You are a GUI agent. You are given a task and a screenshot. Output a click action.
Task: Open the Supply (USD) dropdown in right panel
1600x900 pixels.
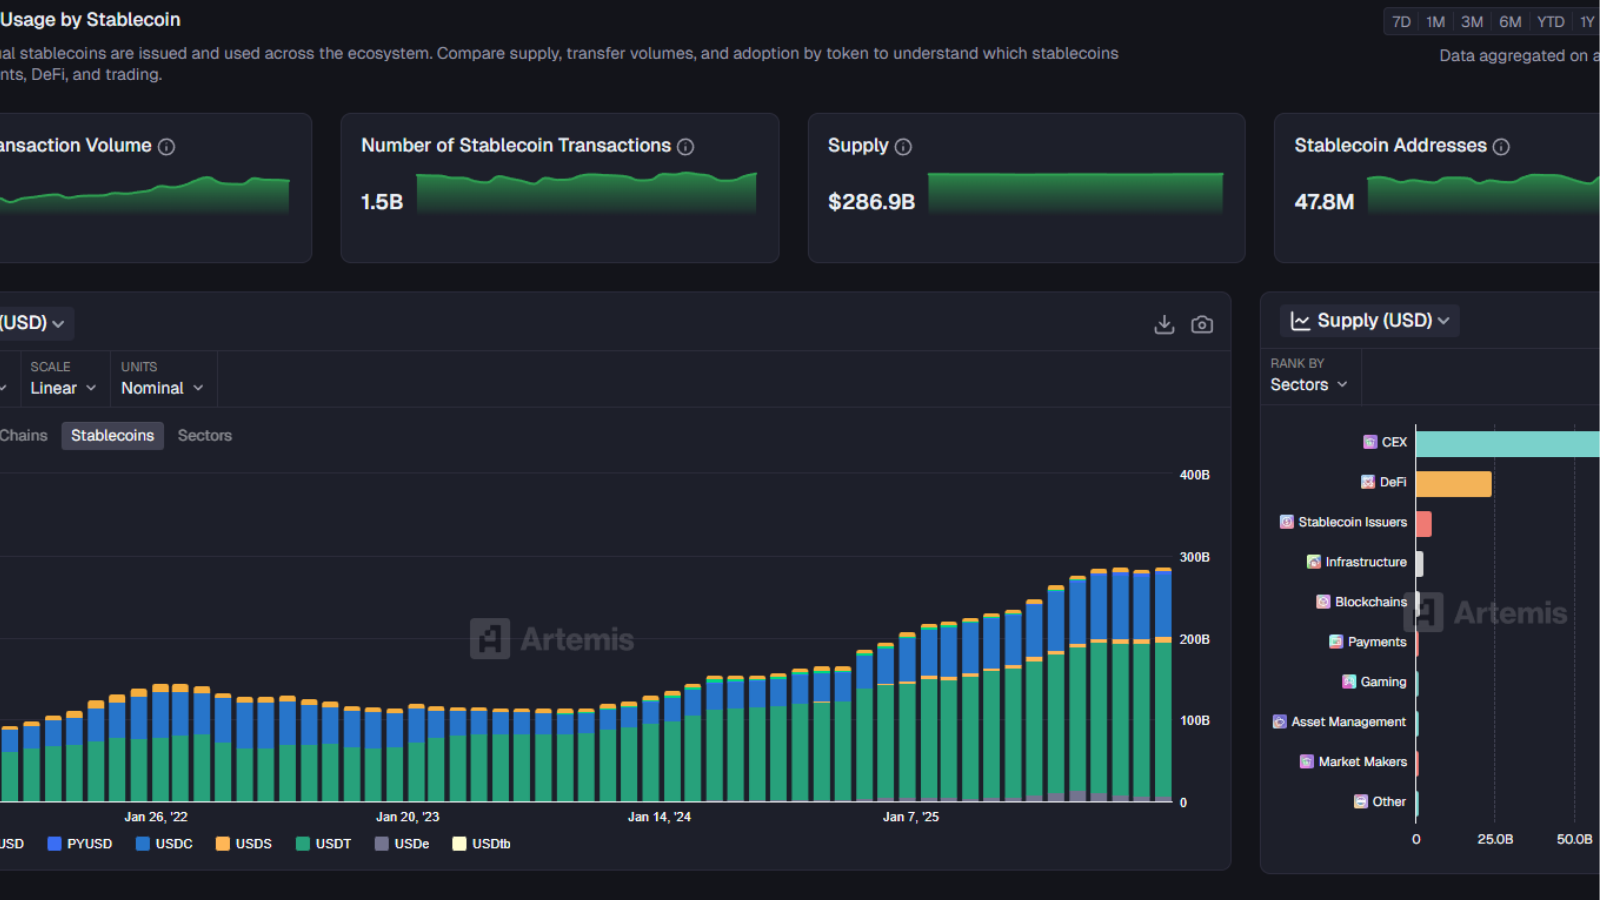(1370, 321)
